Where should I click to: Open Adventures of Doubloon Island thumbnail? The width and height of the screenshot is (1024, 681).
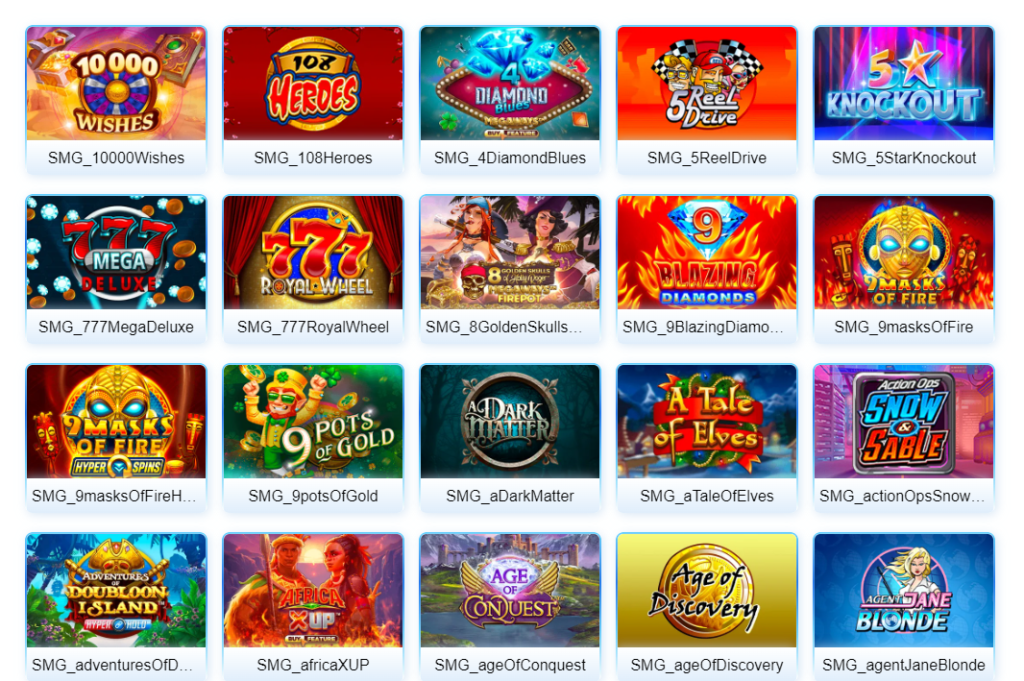[116, 591]
